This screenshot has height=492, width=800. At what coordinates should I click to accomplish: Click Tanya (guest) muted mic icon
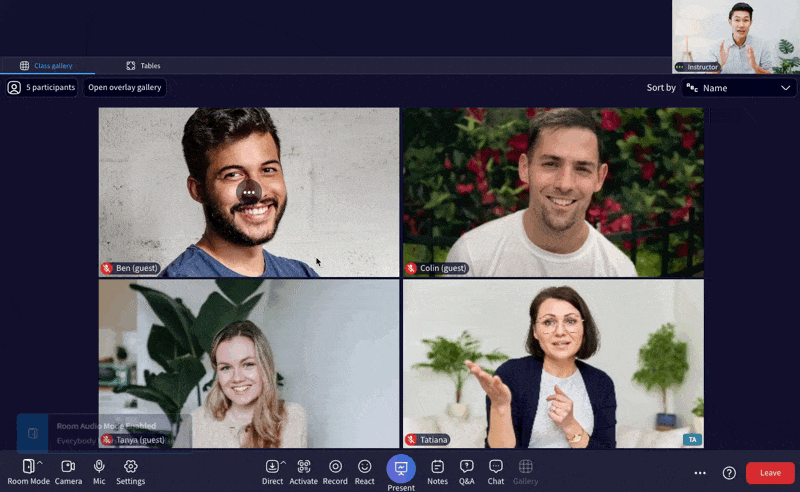click(107, 439)
